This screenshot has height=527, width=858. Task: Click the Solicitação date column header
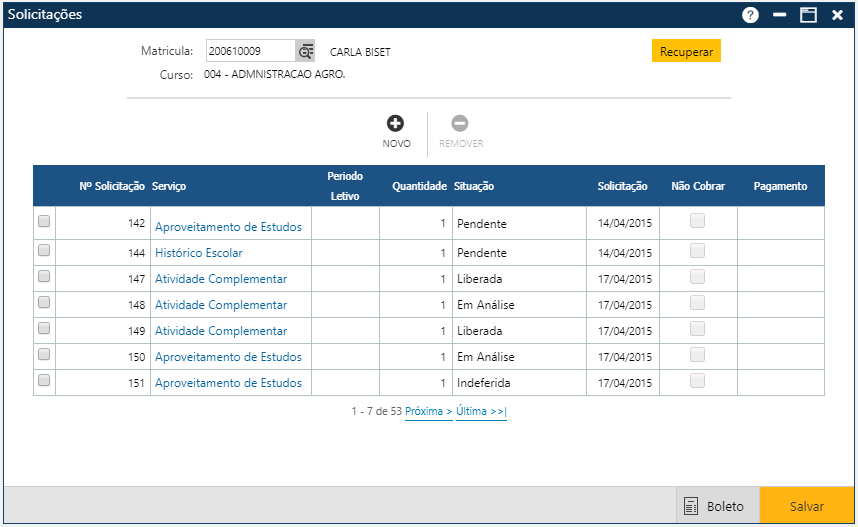tap(622, 186)
